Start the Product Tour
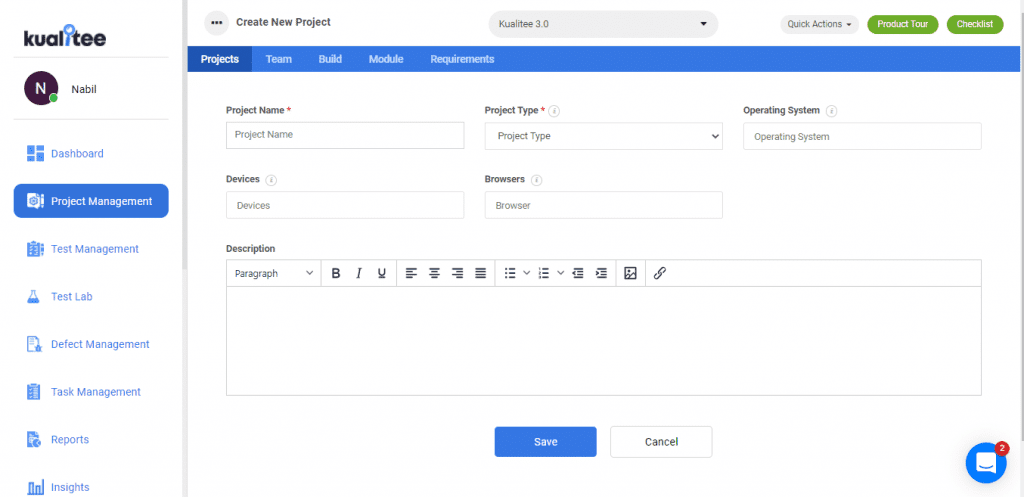Screen dimensions: 1024x497 click(903, 24)
